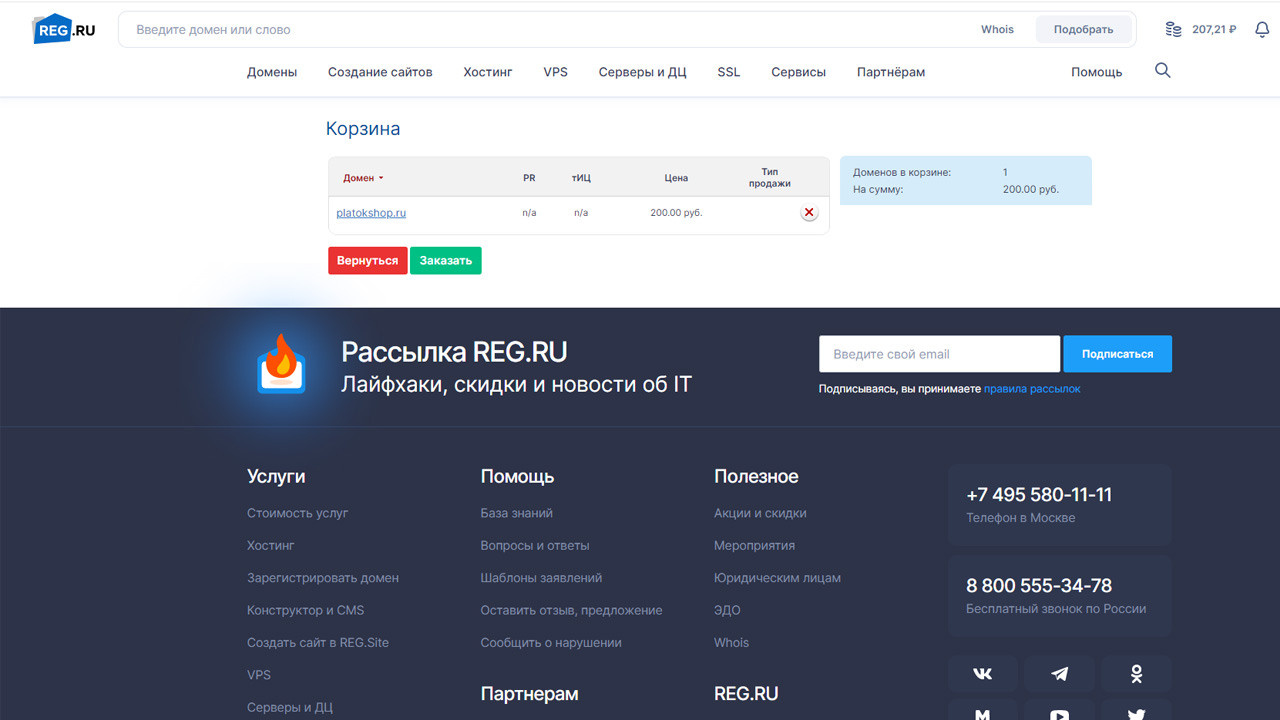The width and height of the screenshot is (1280, 720).
Task: Click the account balance coins icon
Action: (1174, 30)
